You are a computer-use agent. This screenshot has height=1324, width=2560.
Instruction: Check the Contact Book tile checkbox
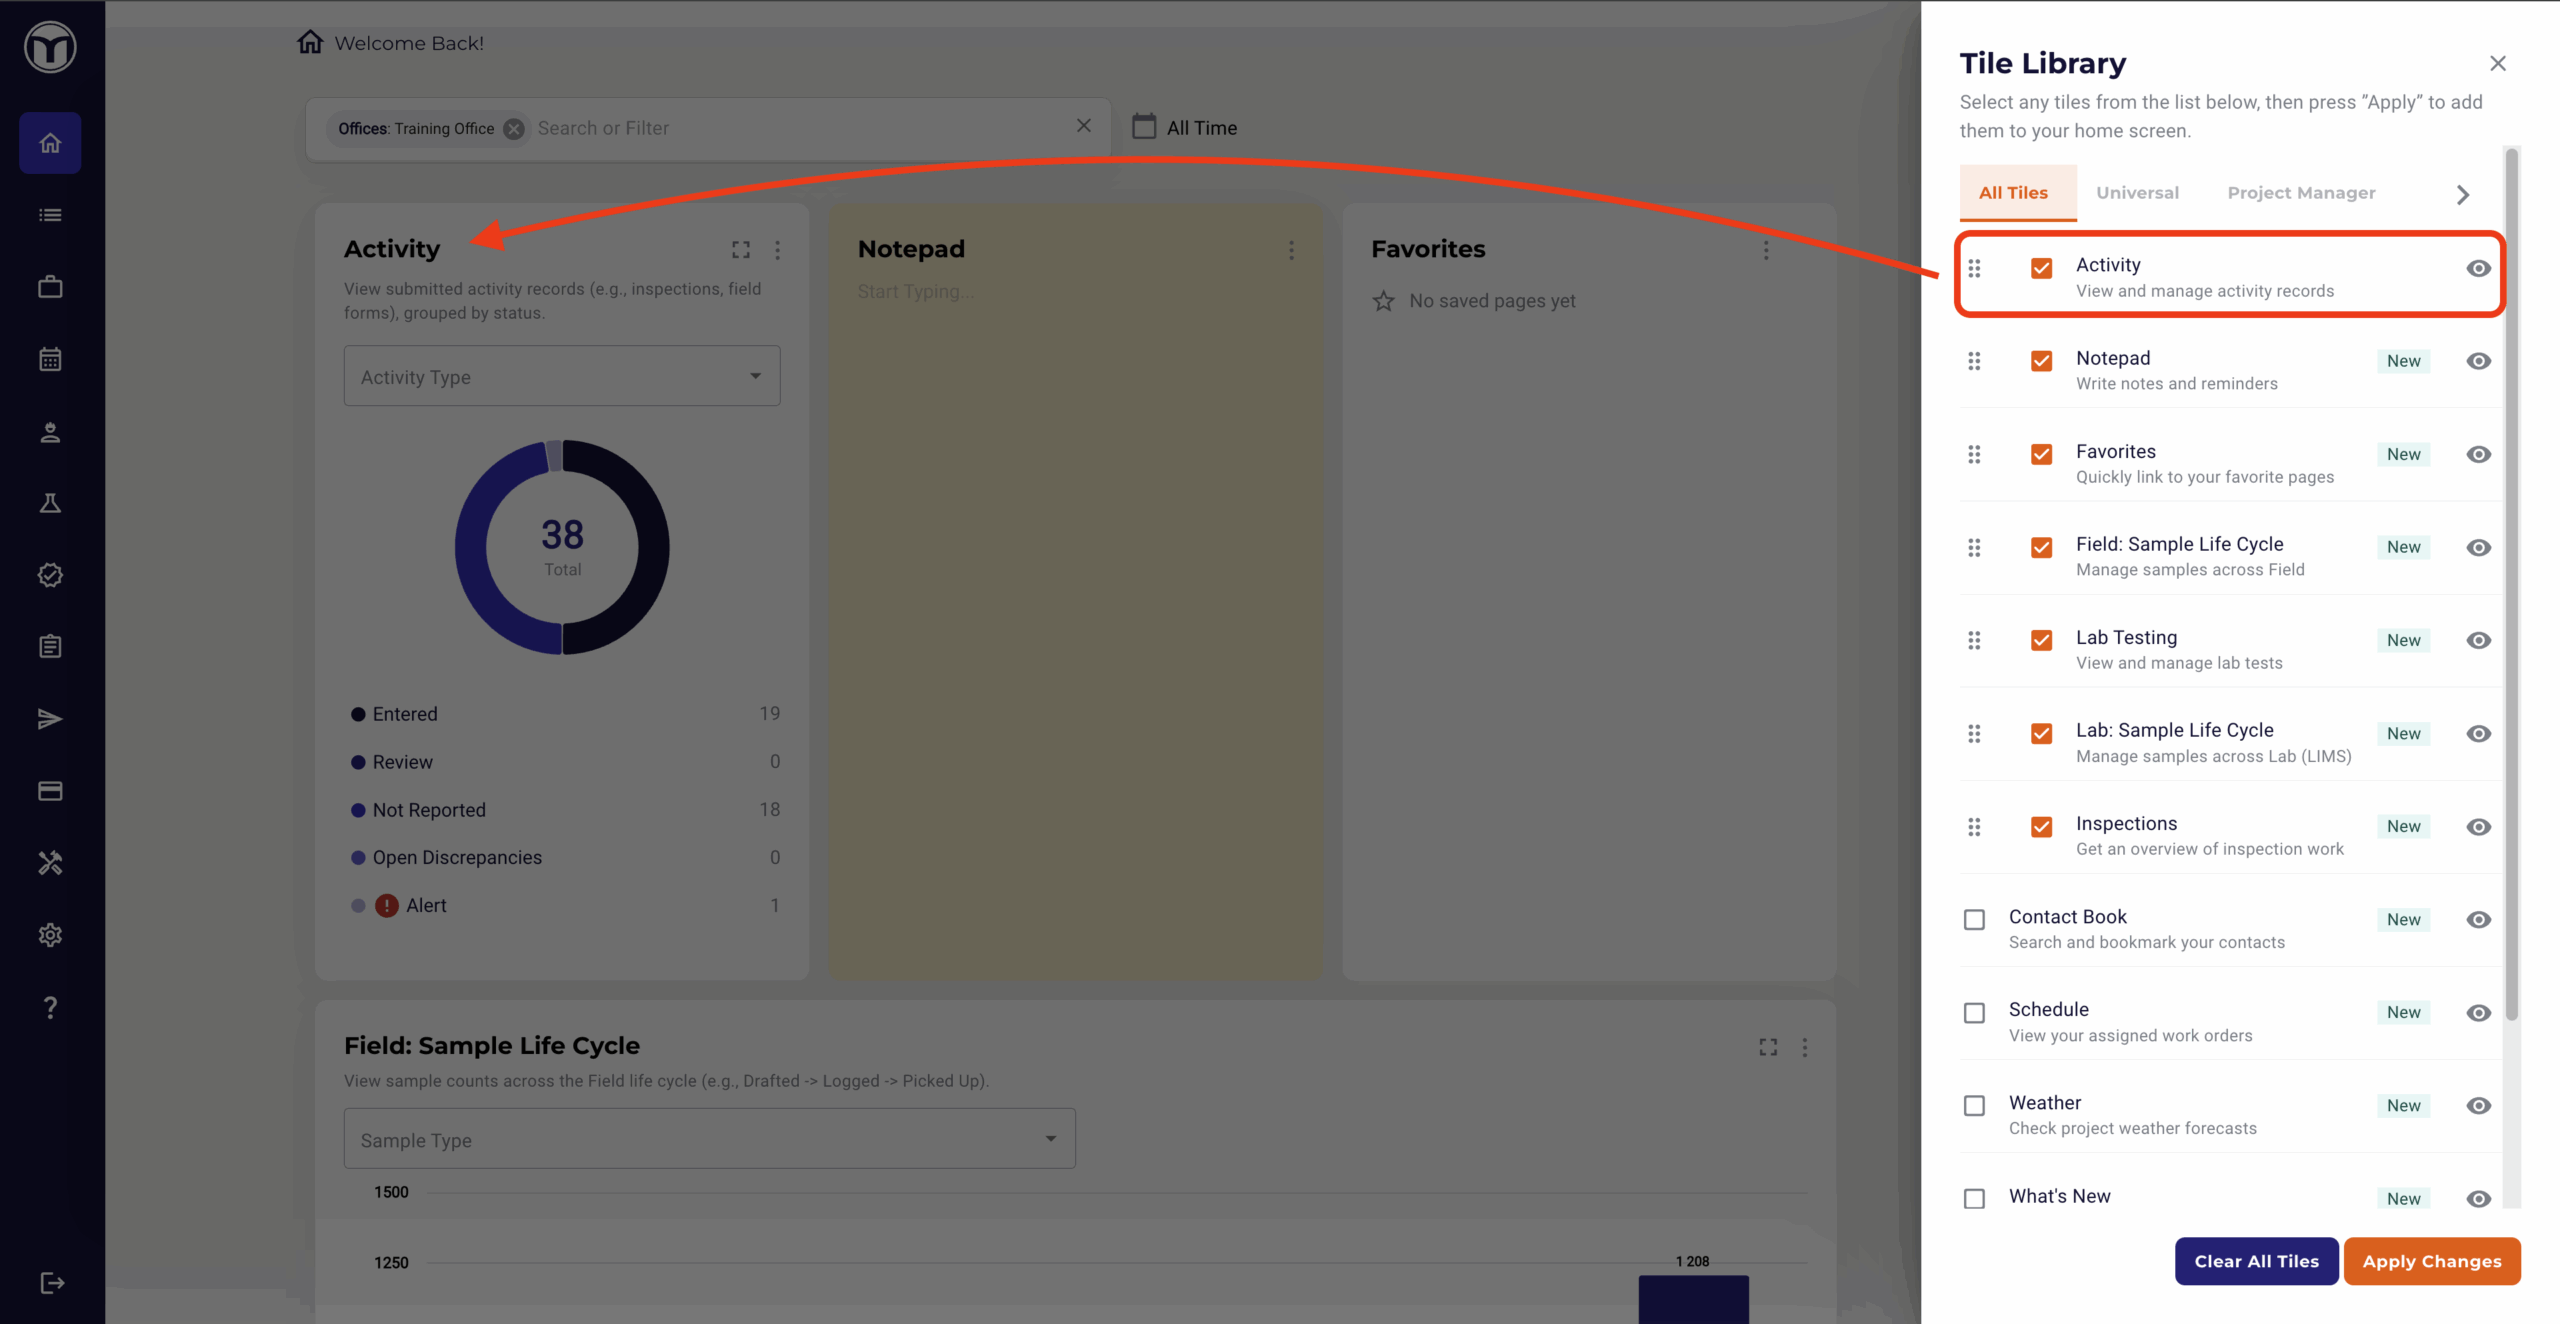coord(1974,920)
